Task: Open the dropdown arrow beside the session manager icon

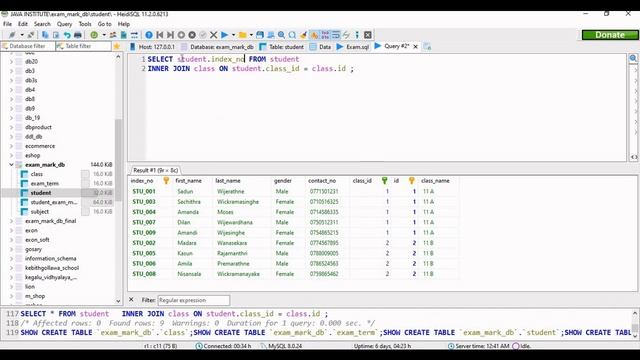Action: click(22, 35)
